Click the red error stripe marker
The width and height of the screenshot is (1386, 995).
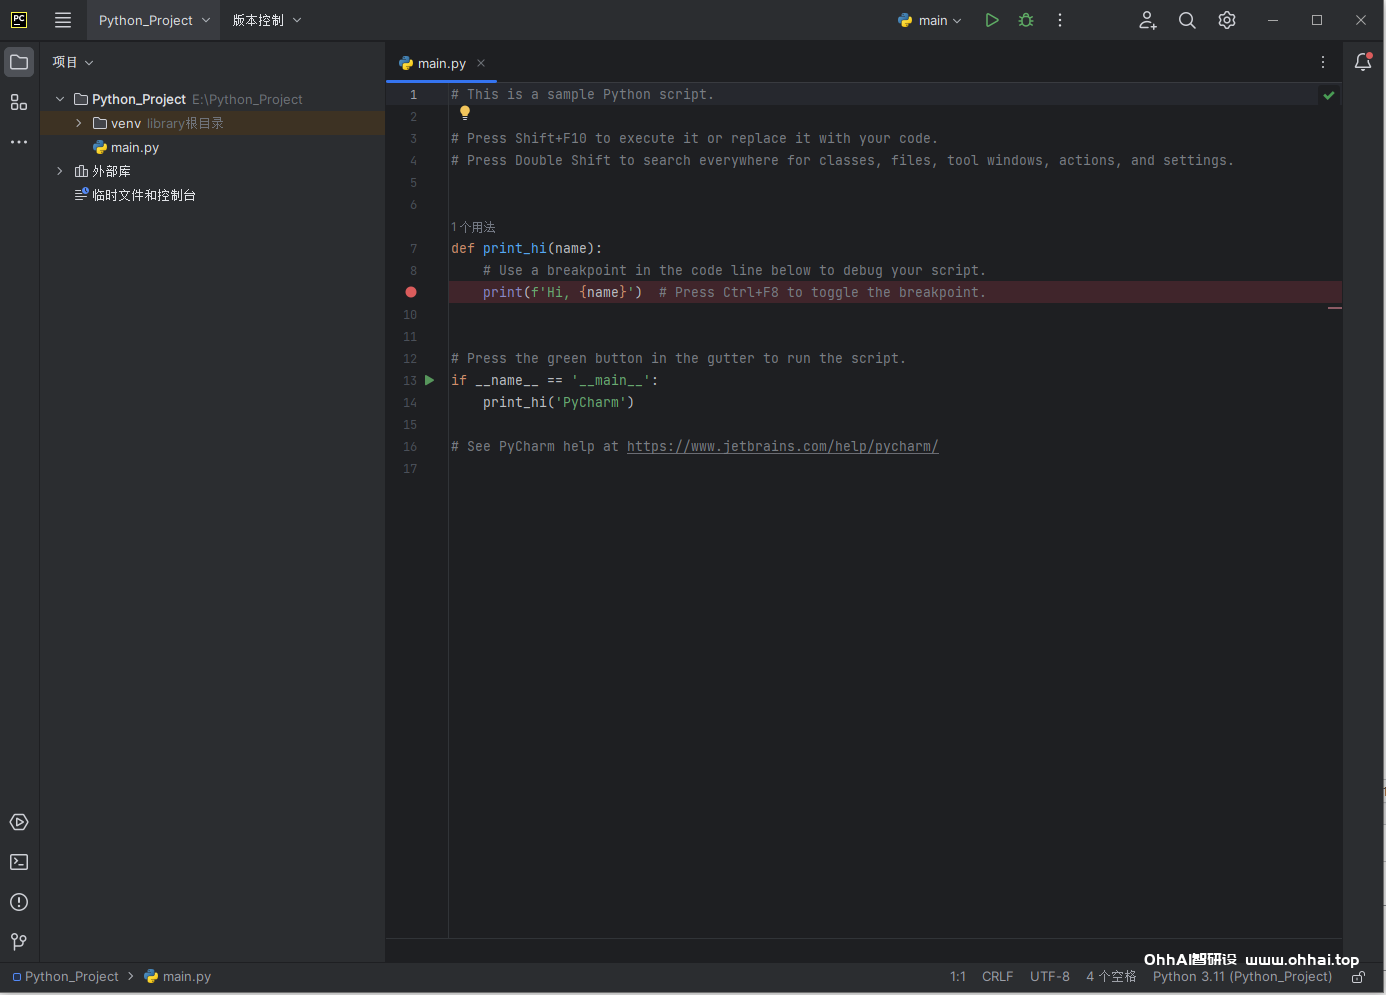pos(1334,308)
